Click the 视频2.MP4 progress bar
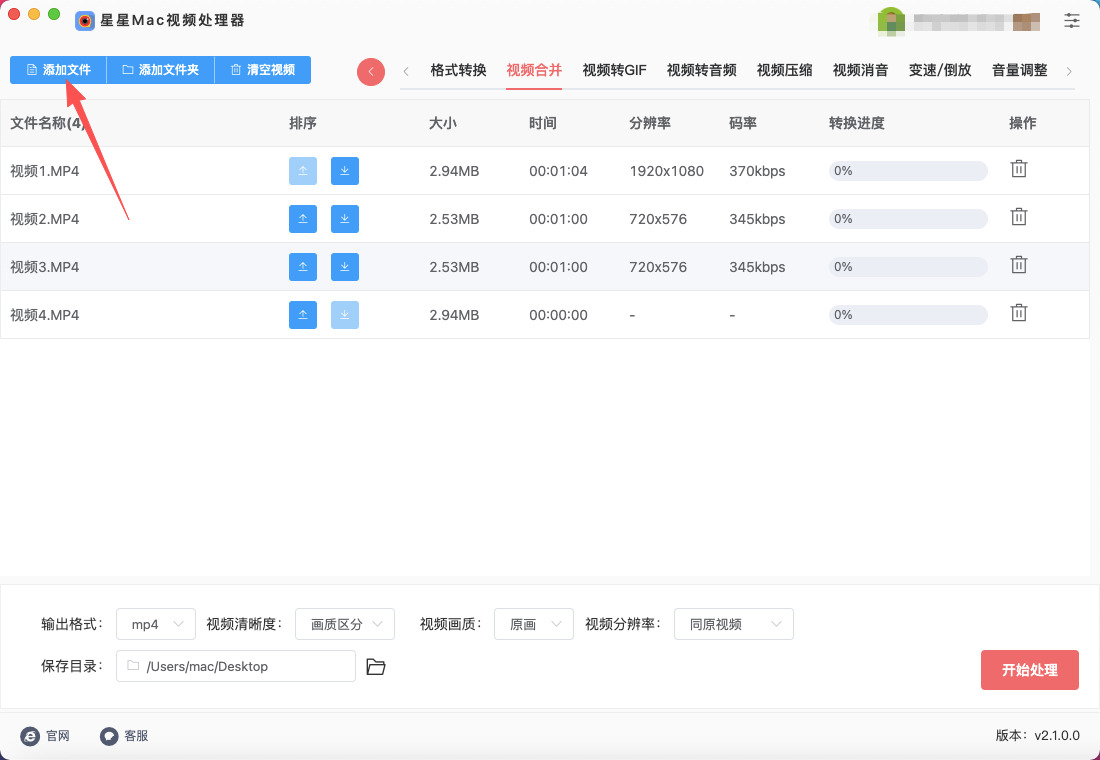Viewport: 1100px width, 760px height. (908, 219)
